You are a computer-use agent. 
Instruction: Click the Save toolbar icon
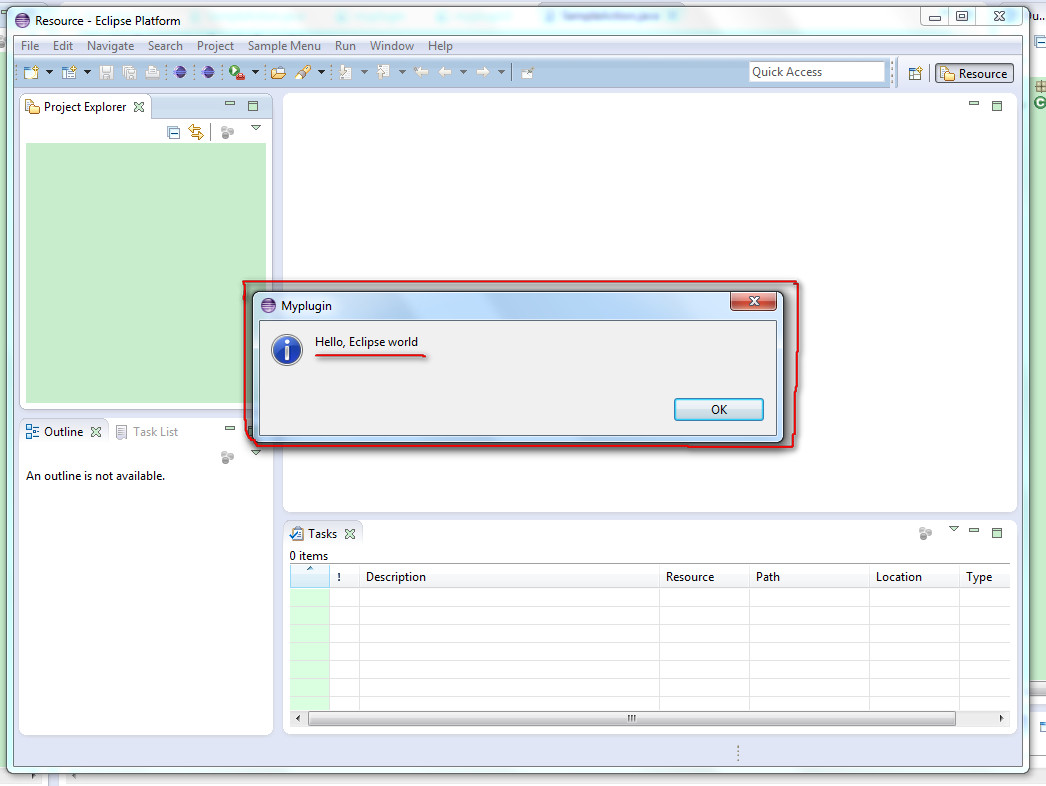point(106,72)
